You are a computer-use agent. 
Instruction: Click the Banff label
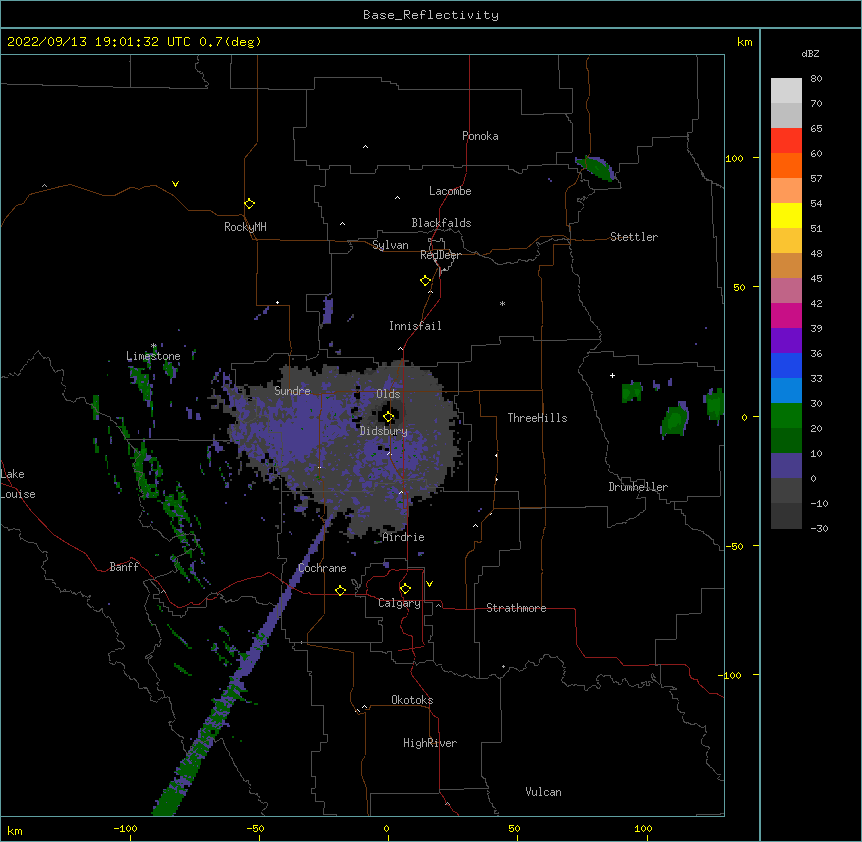tap(124, 567)
